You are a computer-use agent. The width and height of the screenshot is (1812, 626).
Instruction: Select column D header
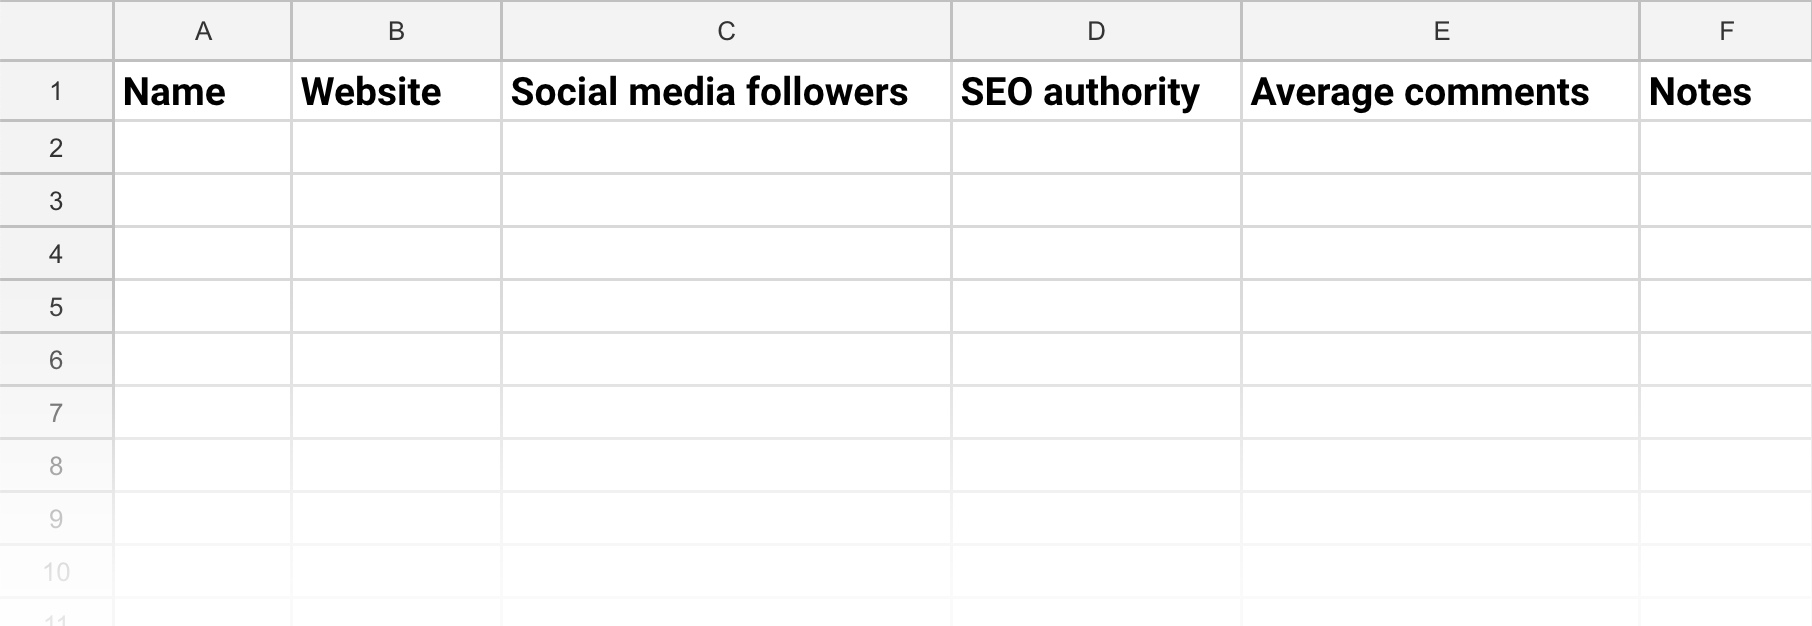(1096, 31)
